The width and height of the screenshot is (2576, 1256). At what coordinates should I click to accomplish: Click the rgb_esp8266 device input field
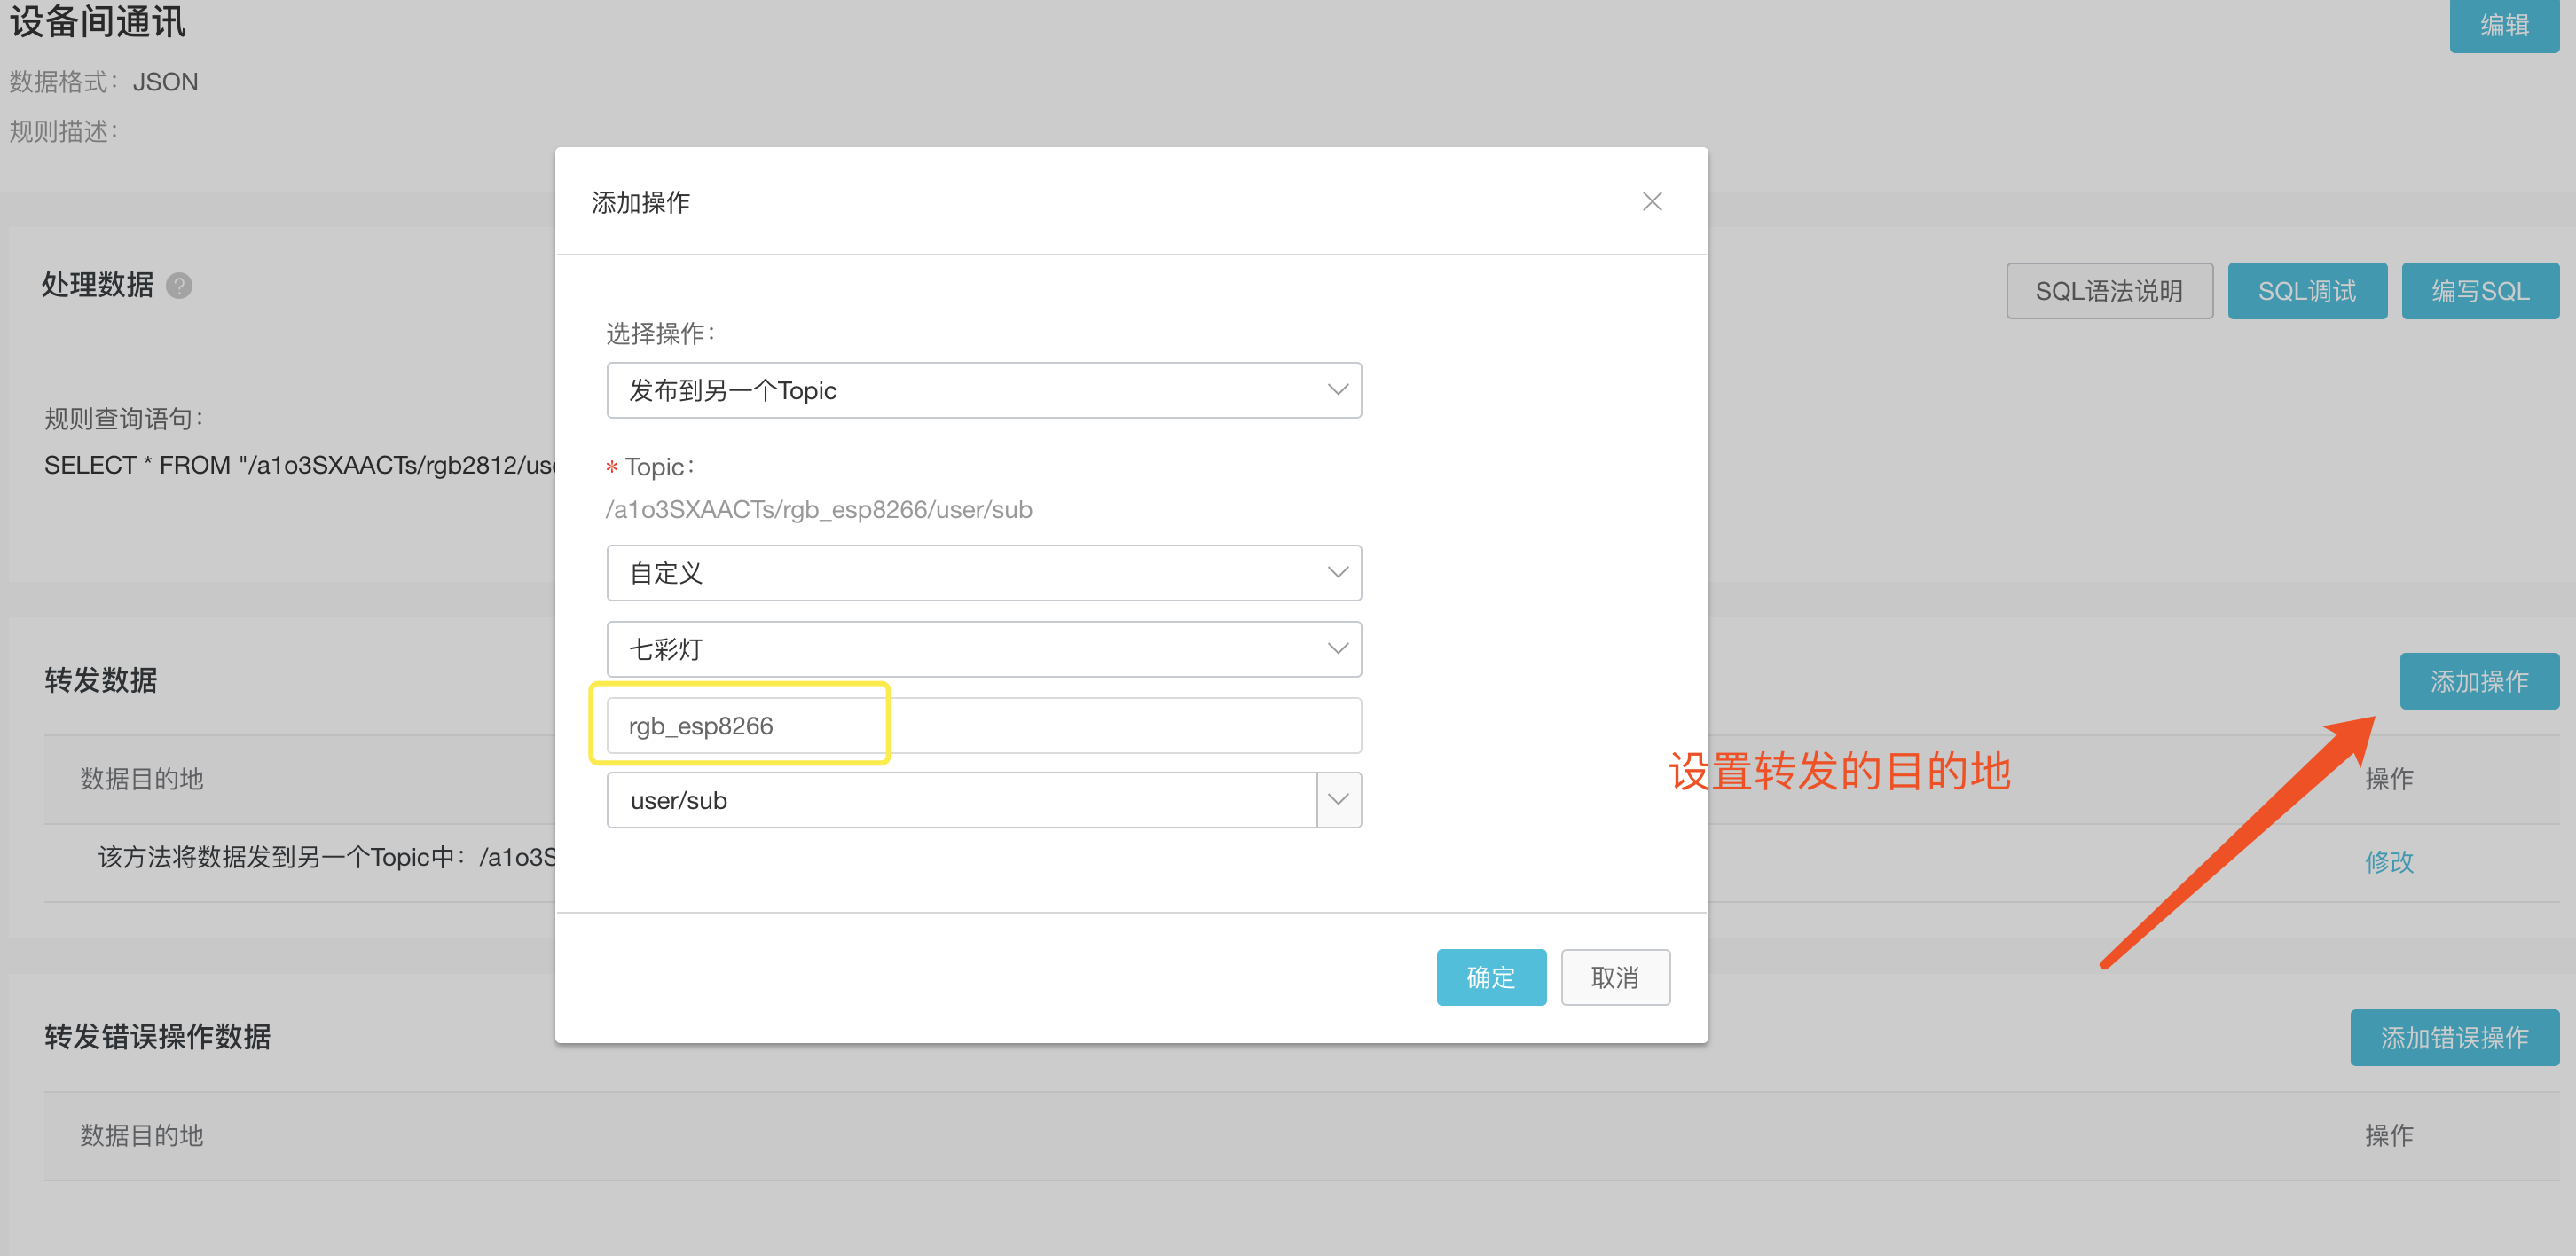[983, 726]
